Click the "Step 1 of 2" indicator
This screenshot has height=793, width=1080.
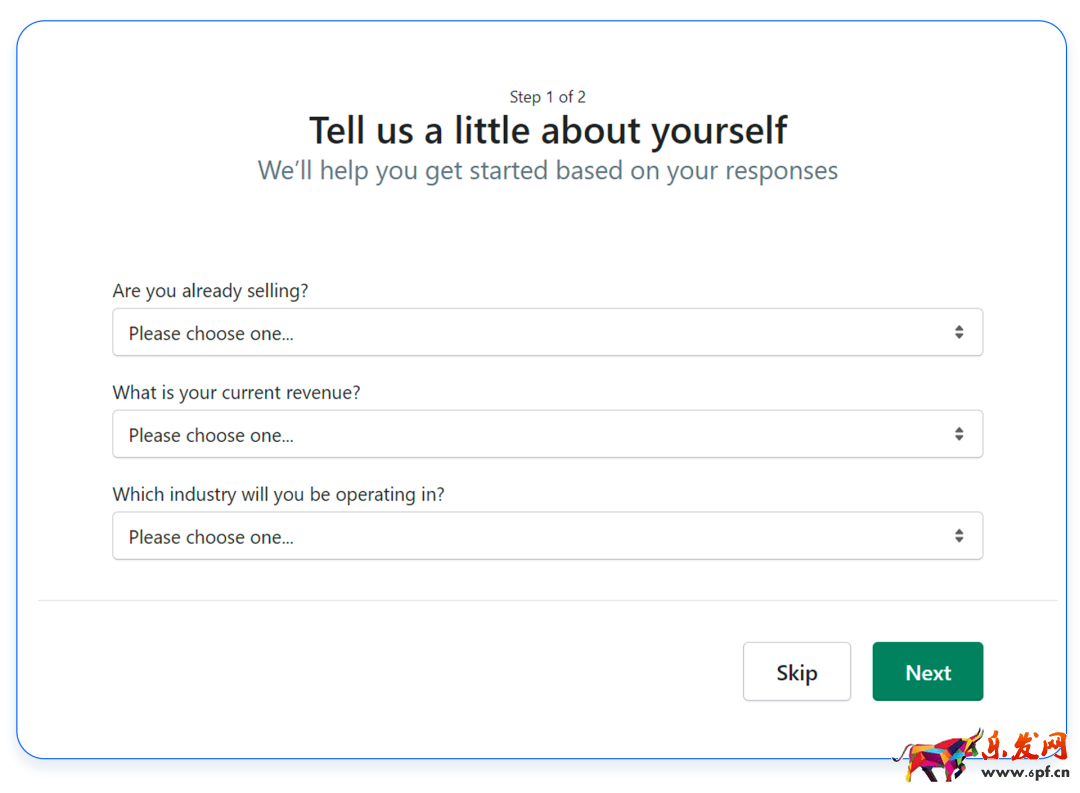coord(548,97)
